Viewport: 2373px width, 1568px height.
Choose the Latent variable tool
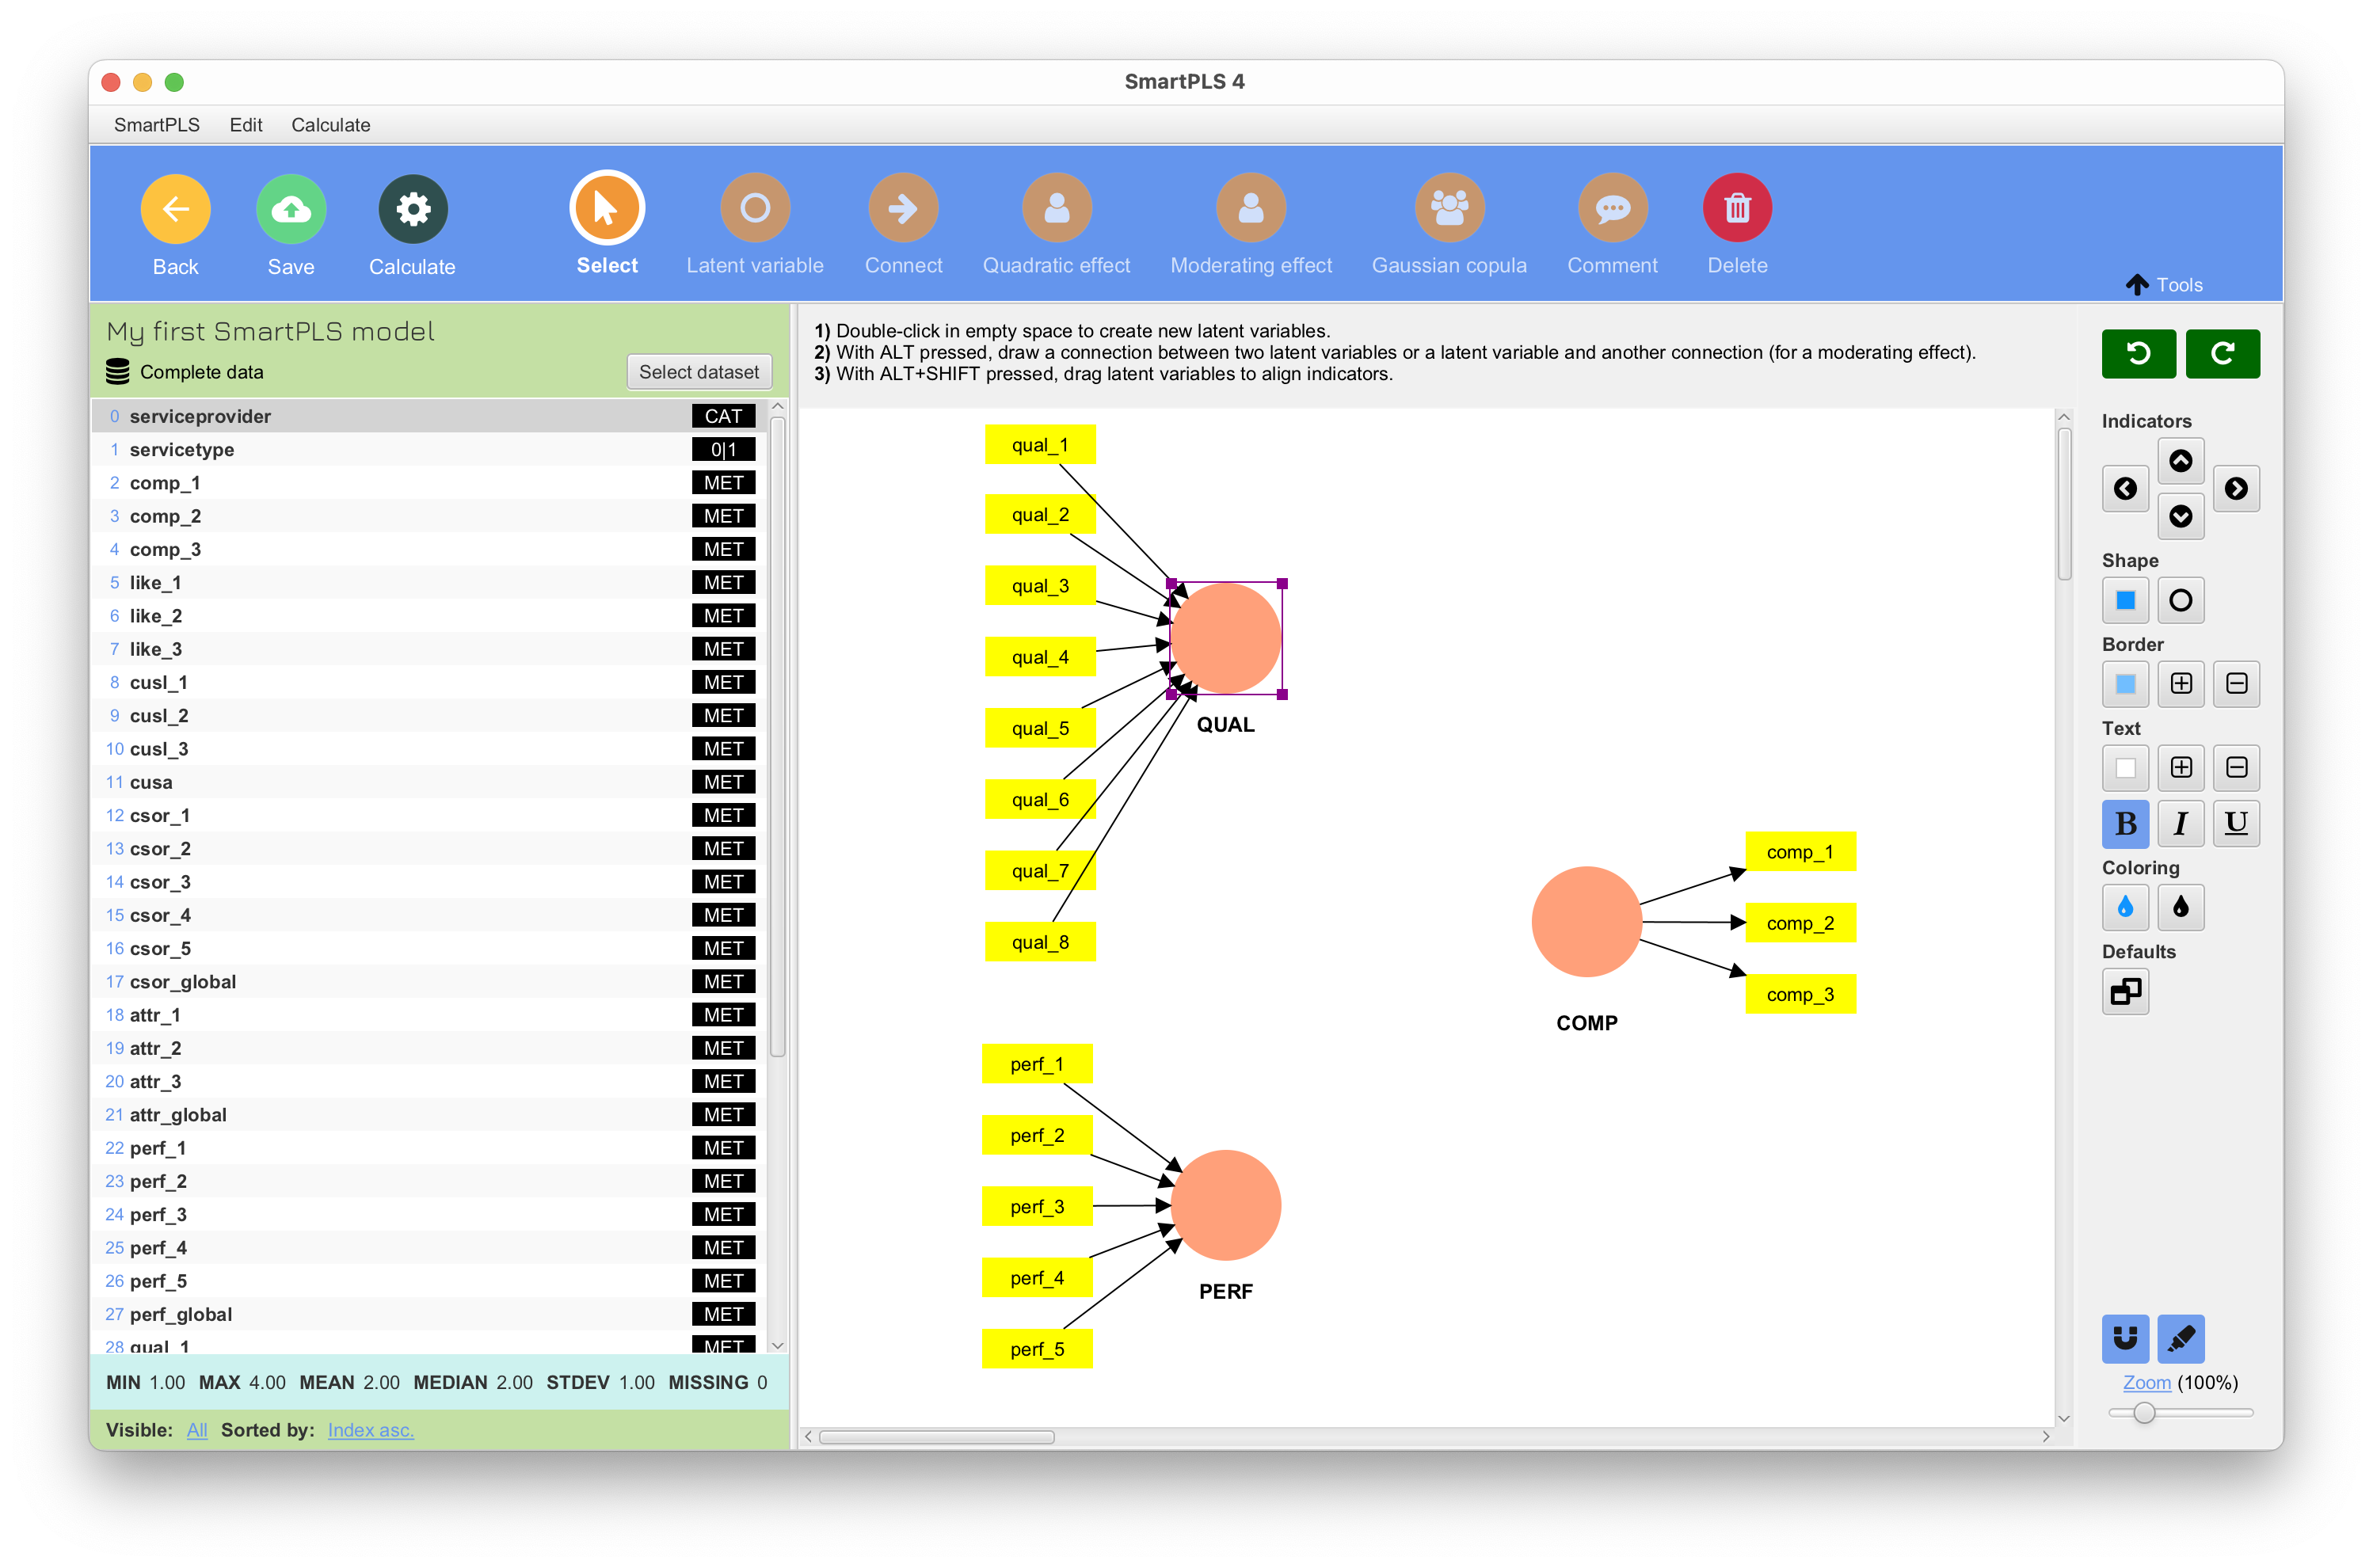point(755,208)
